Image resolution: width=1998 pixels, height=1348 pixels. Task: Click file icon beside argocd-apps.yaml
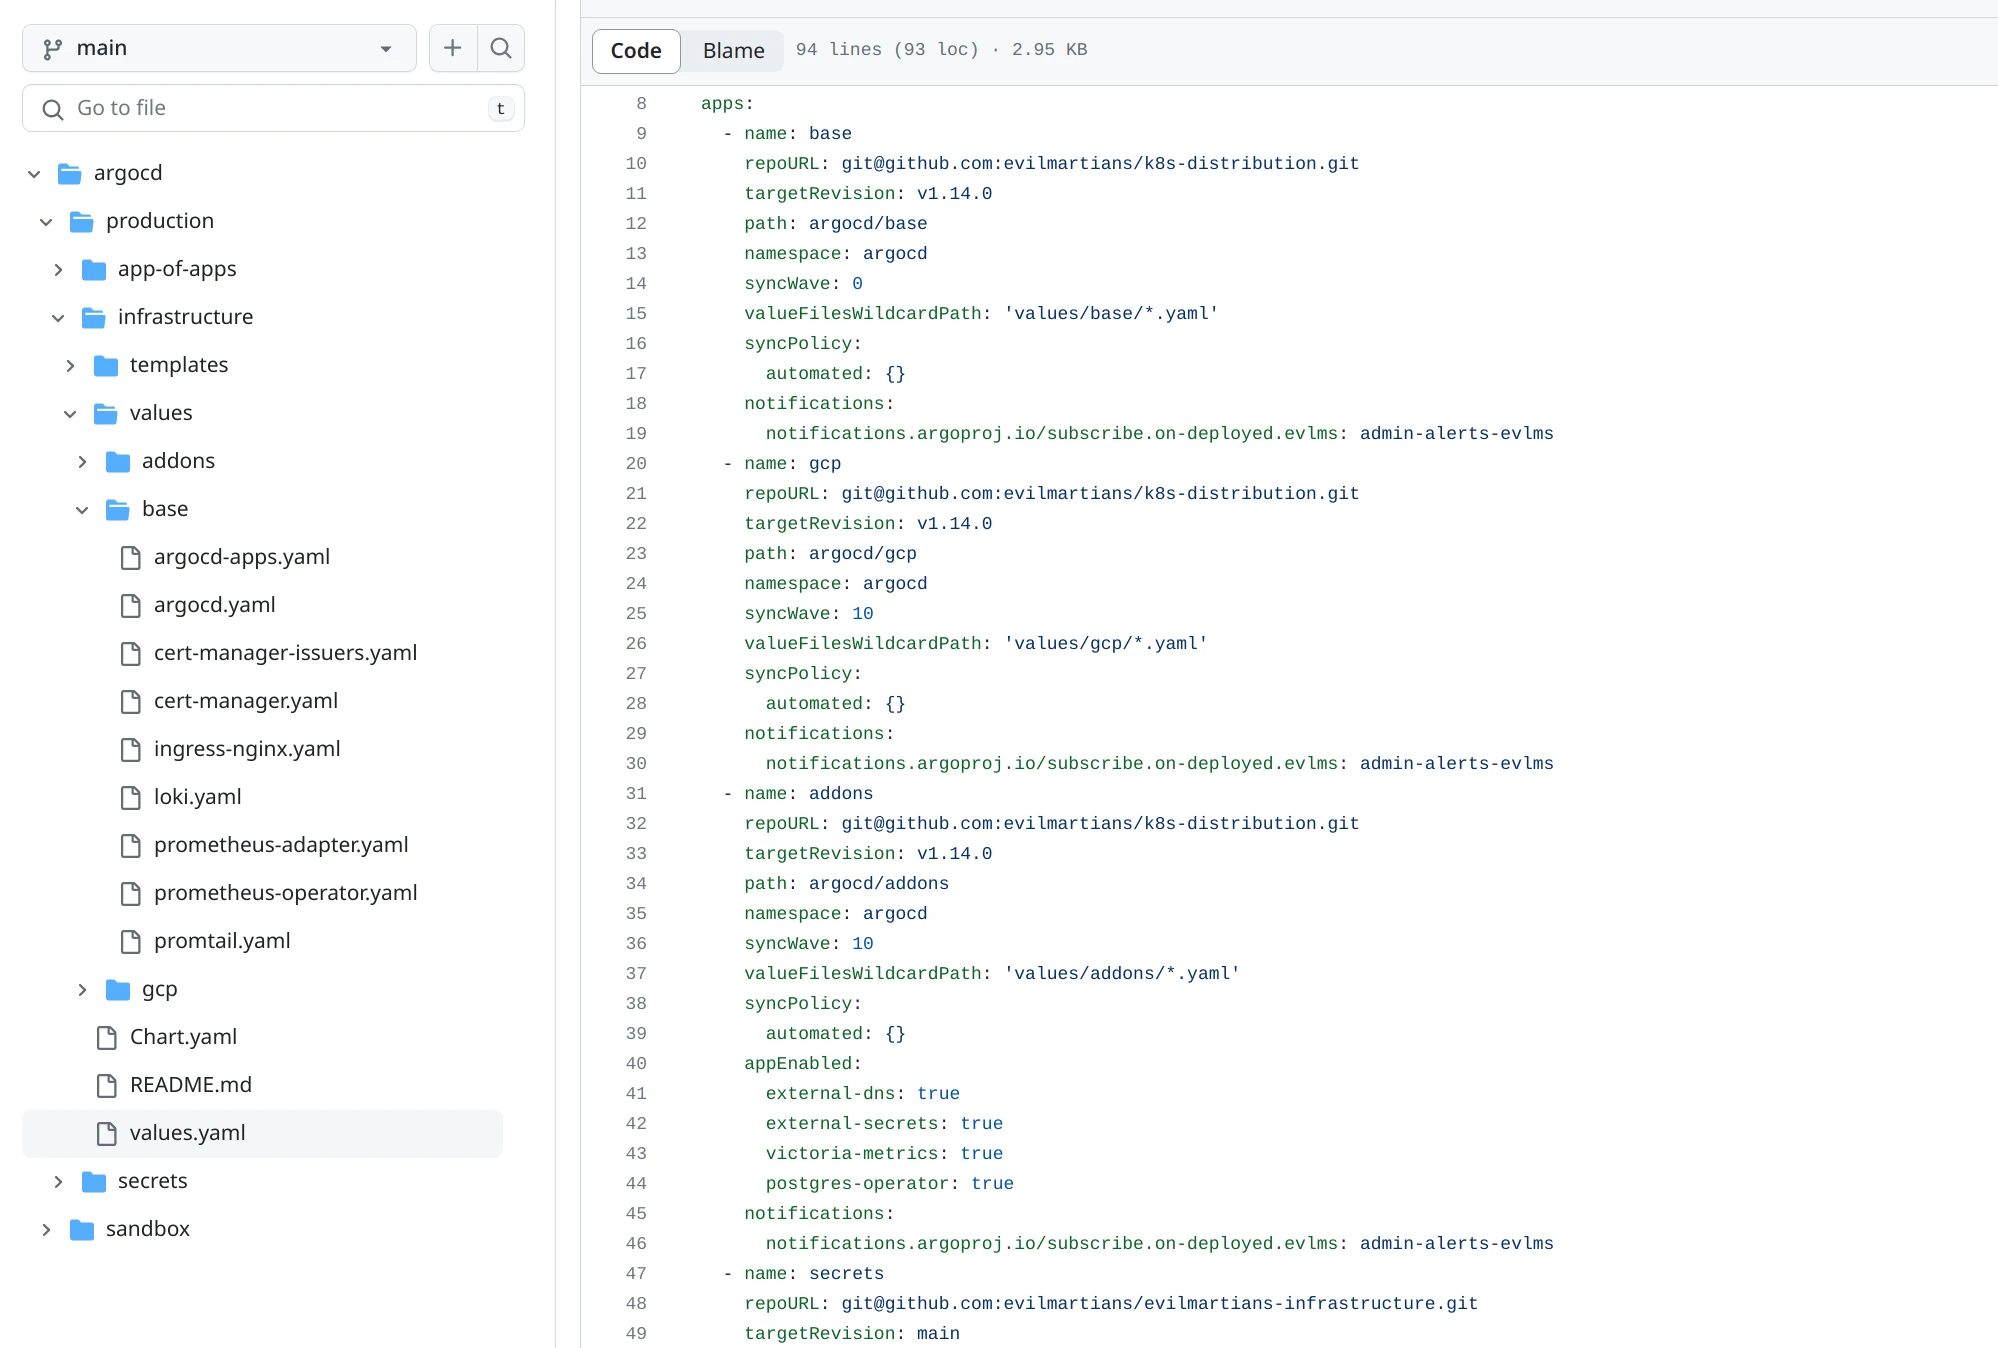(130, 558)
